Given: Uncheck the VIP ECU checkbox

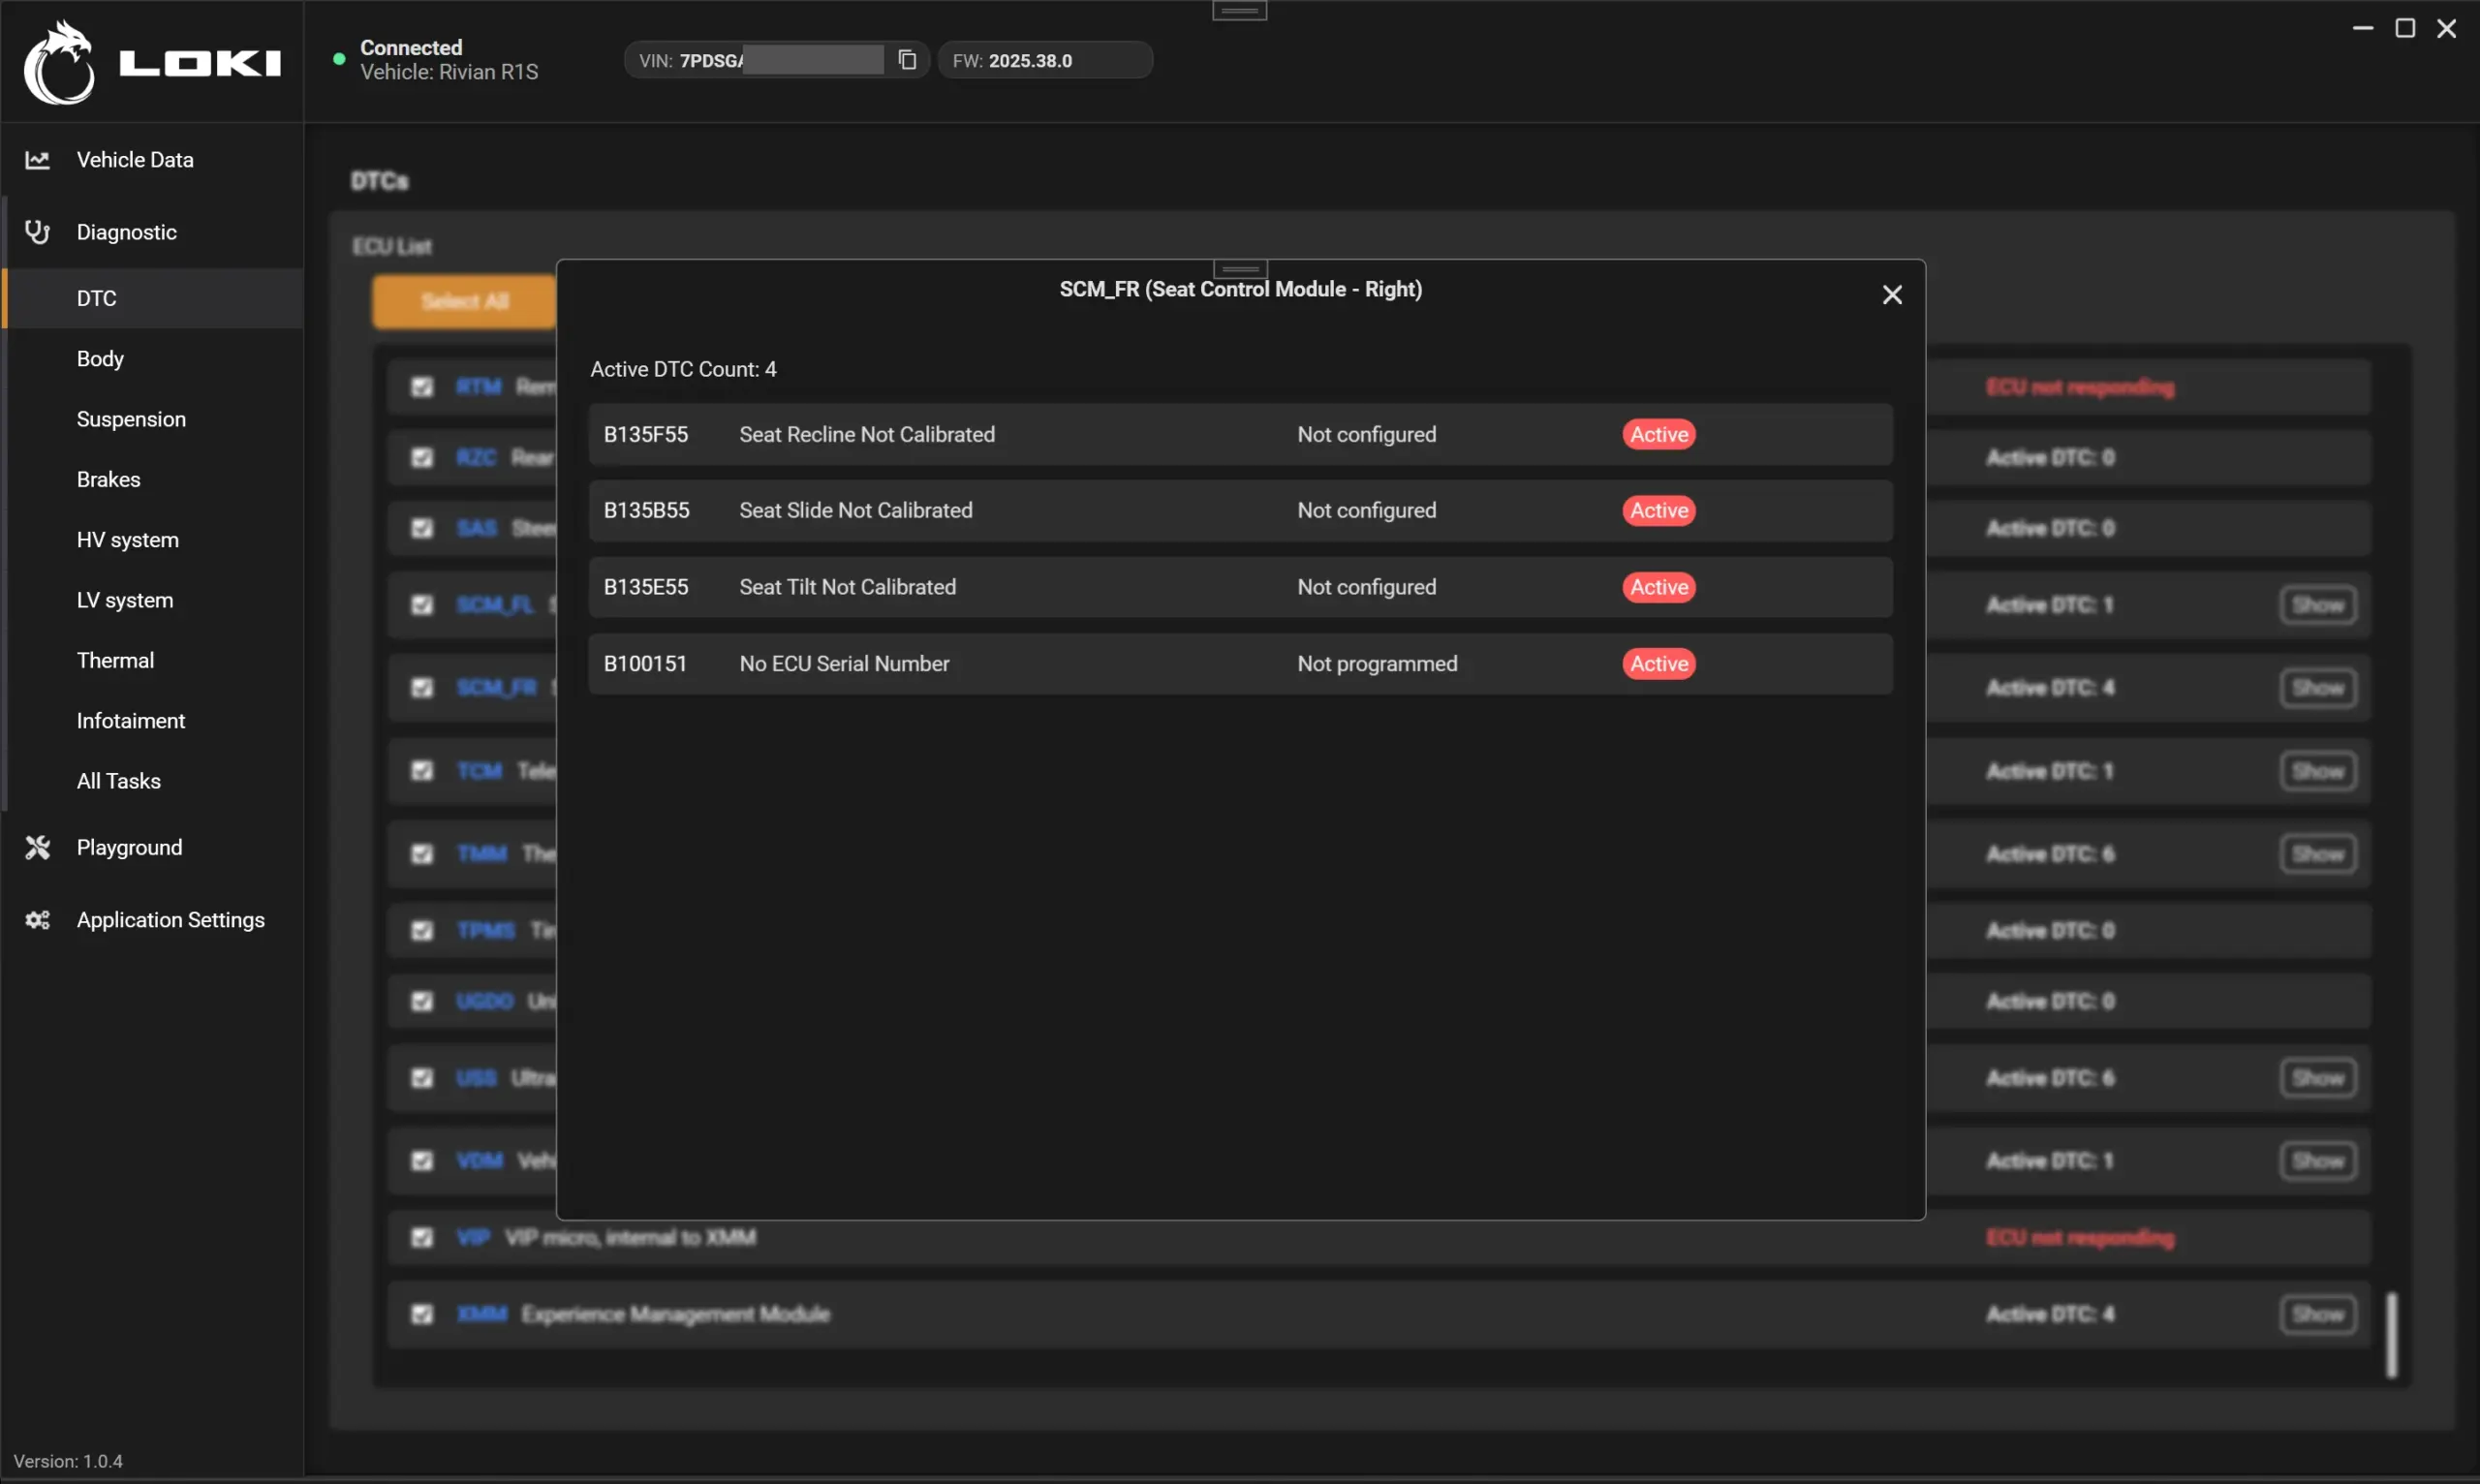Looking at the screenshot, I should [422, 1238].
